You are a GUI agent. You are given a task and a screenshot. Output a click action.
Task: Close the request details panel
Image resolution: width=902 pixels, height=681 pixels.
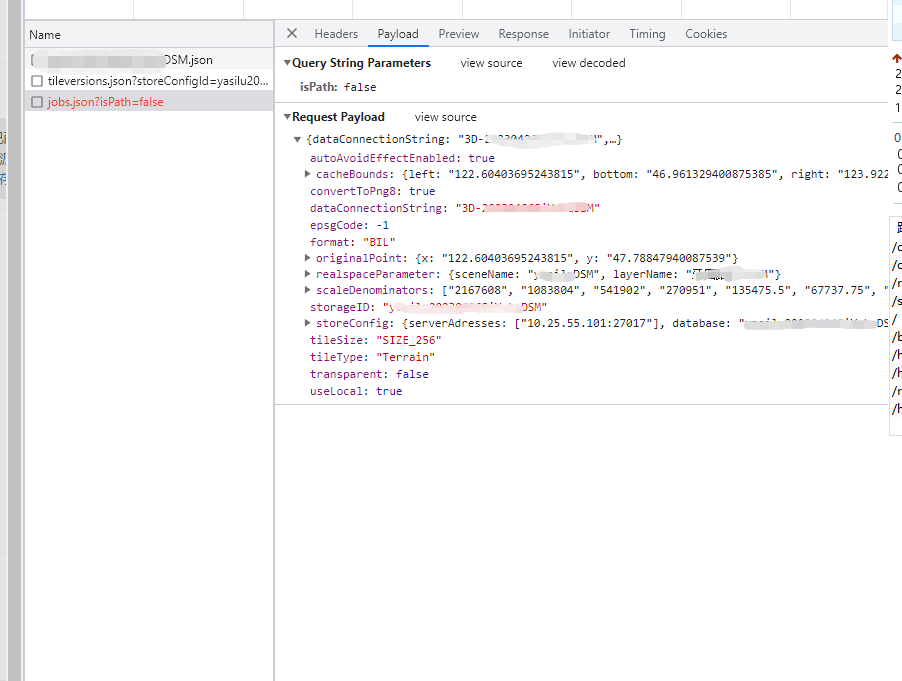292,33
